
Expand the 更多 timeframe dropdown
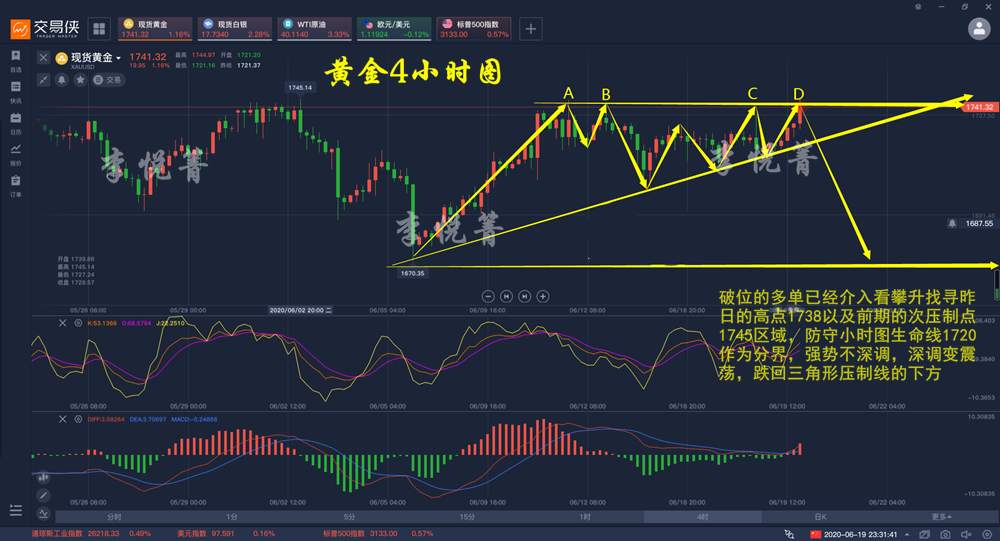pyautogui.click(x=941, y=517)
